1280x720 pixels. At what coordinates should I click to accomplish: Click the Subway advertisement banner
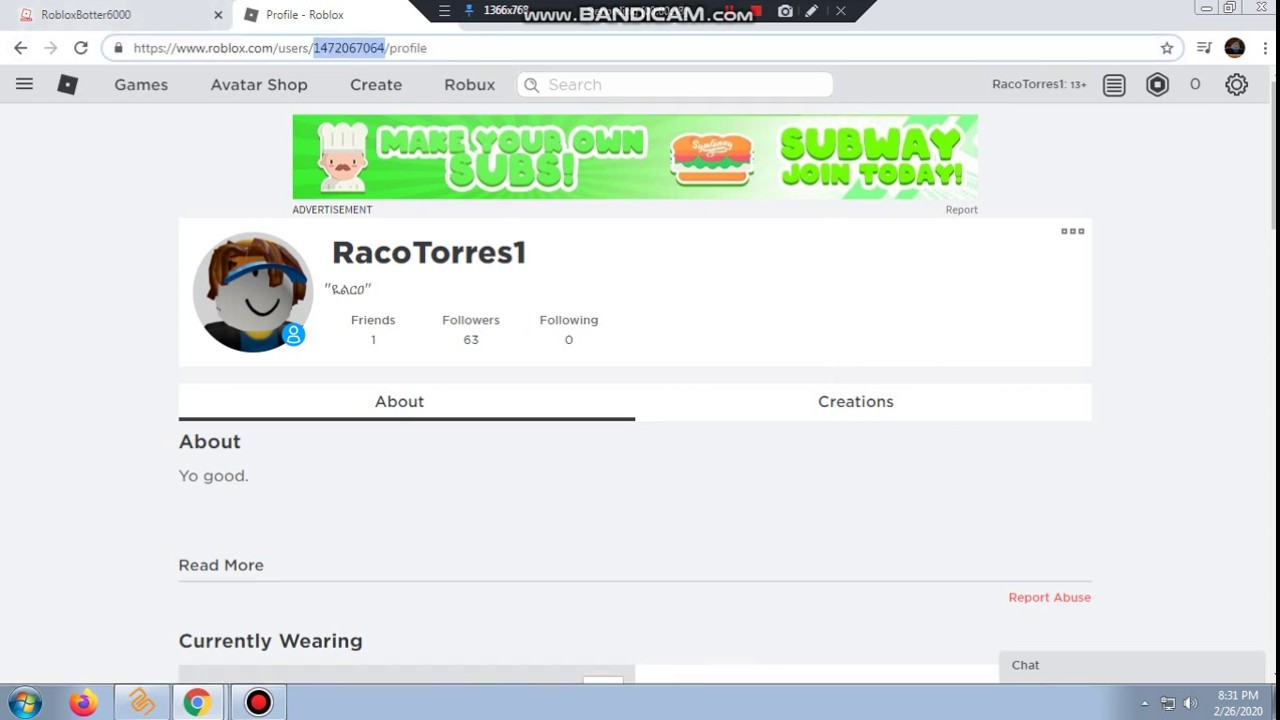point(635,157)
